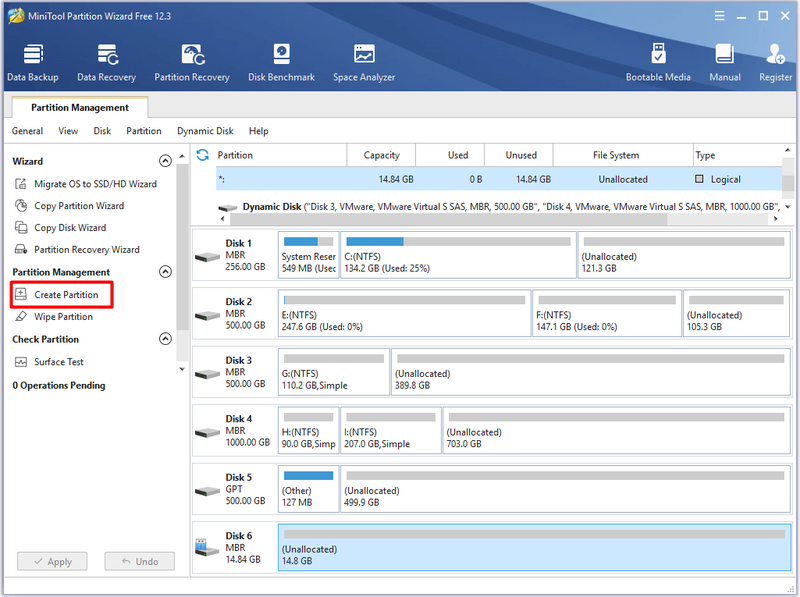Image resolution: width=800 pixels, height=597 pixels.
Task: Collapse the Check Partition section
Action: 165,338
